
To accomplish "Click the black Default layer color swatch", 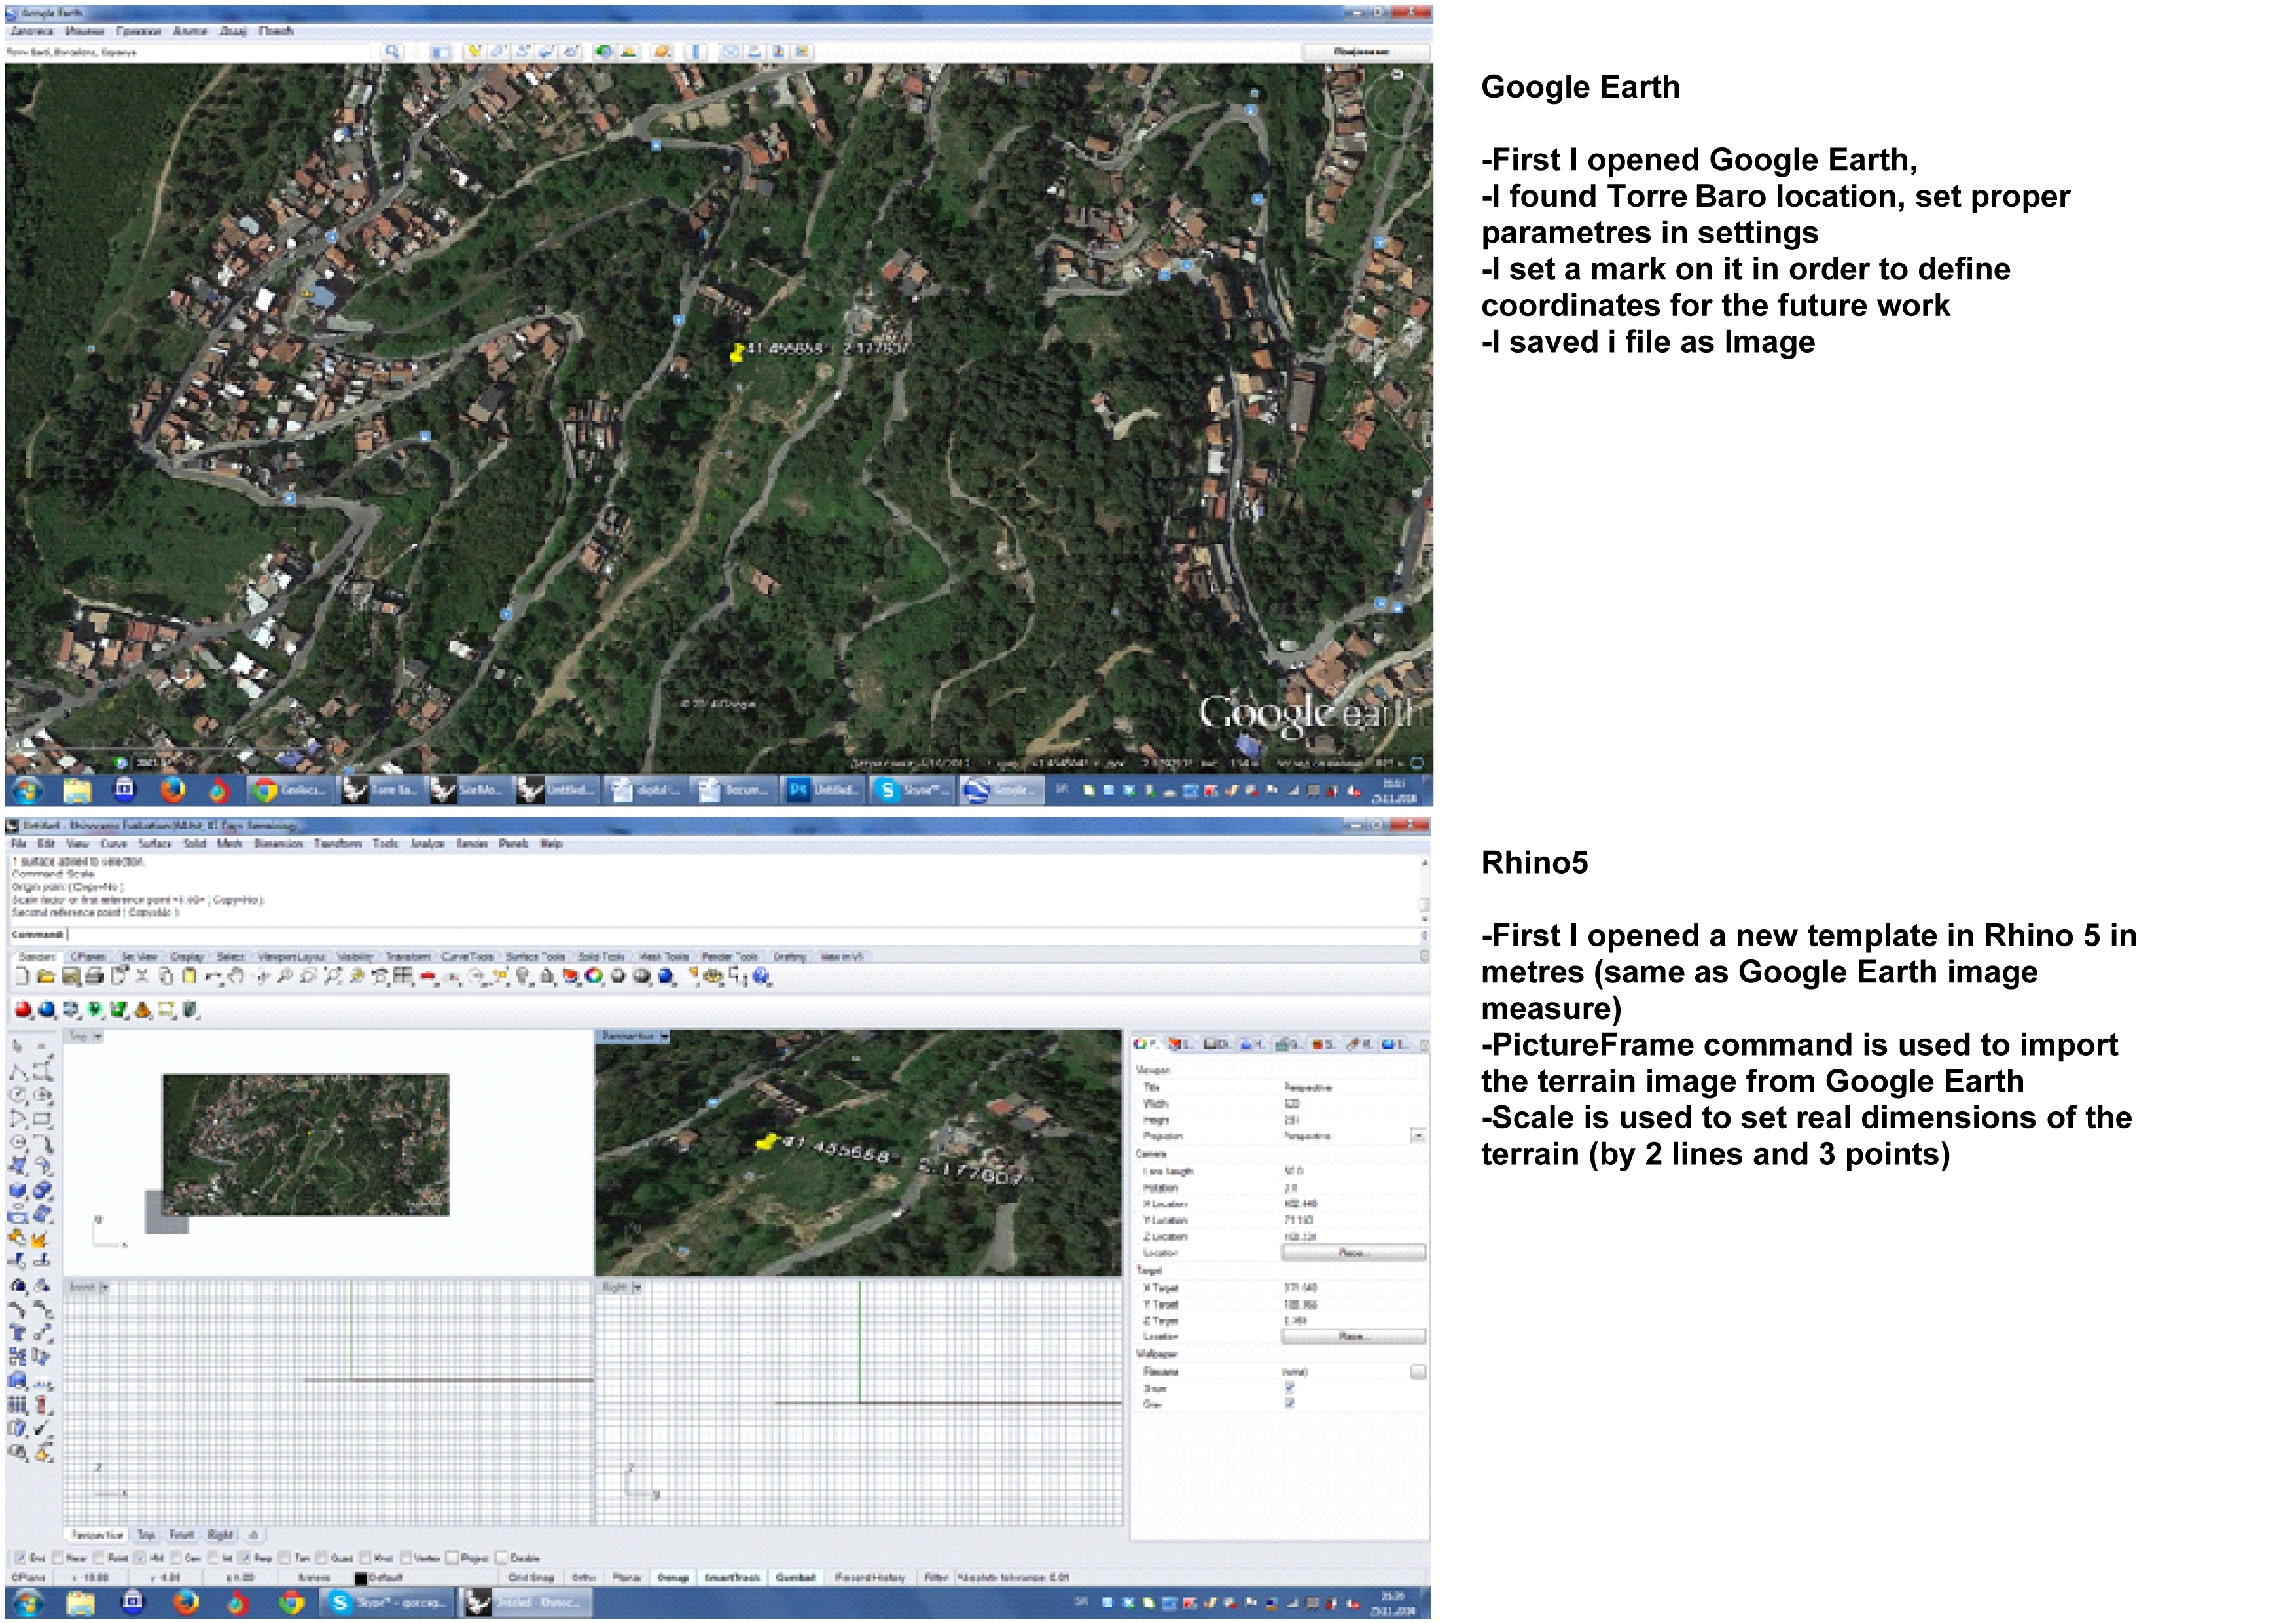I will [x=361, y=1577].
